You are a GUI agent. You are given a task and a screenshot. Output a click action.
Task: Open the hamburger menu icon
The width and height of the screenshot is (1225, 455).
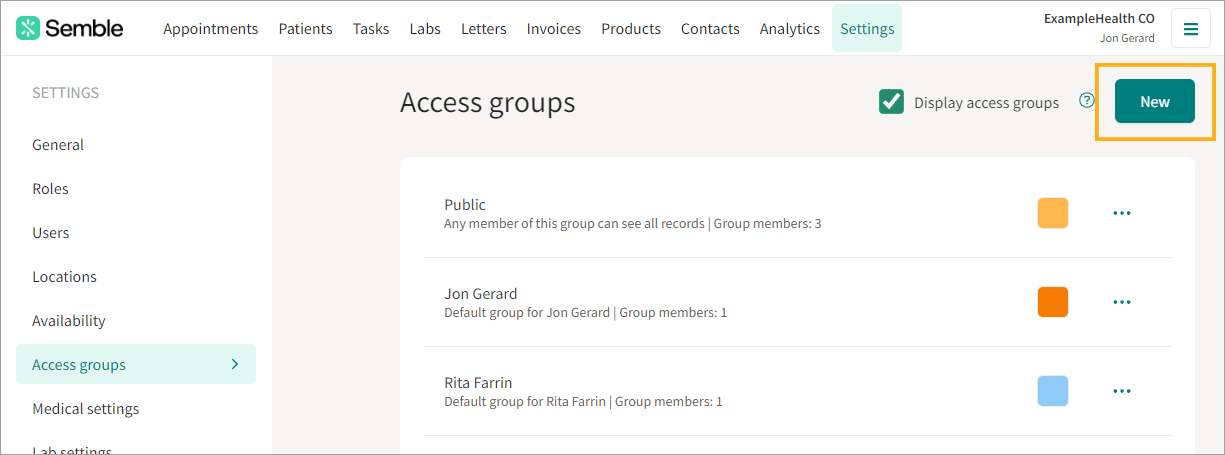click(x=1190, y=29)
